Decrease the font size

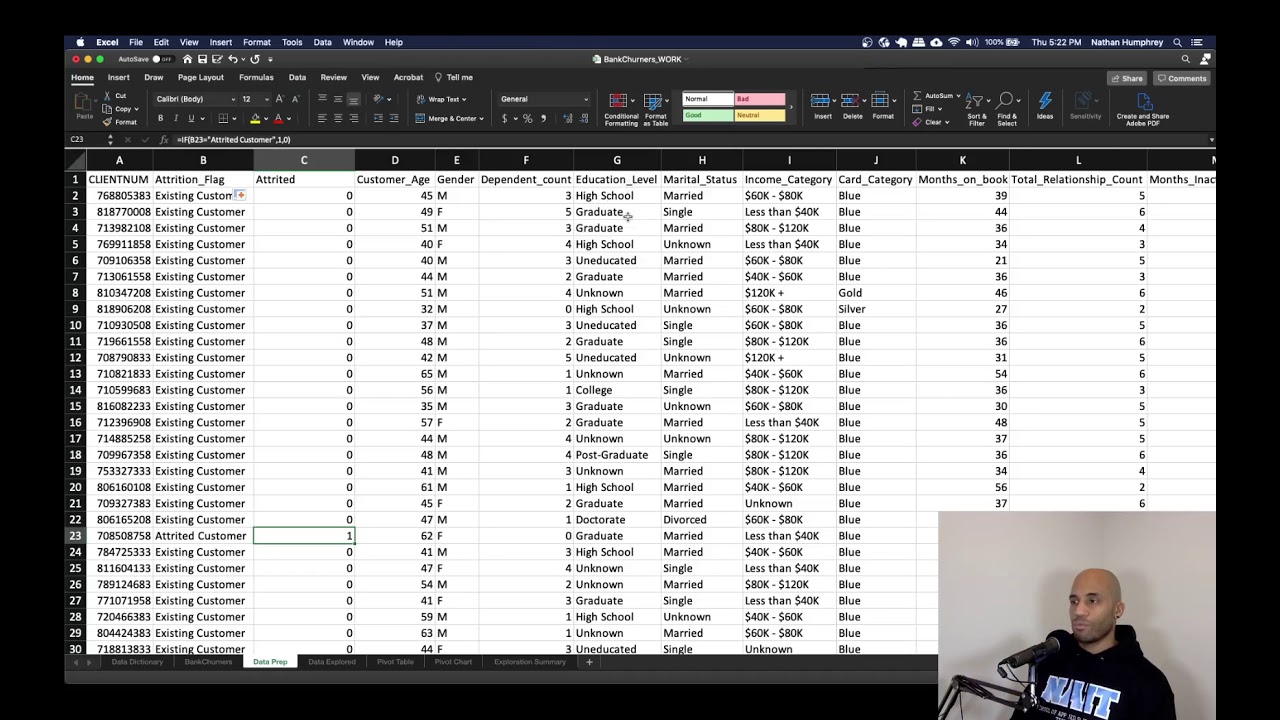294,99
